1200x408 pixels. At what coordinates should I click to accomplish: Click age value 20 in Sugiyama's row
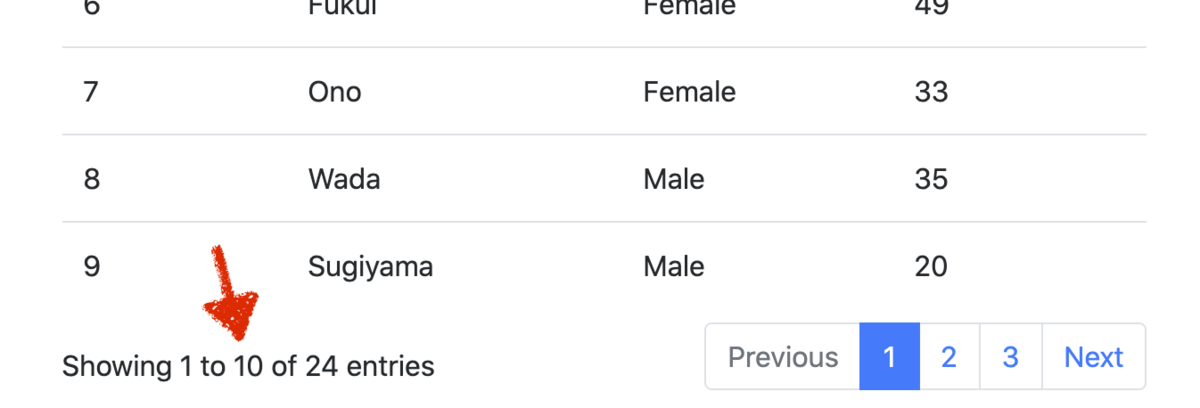click(931, 267)
